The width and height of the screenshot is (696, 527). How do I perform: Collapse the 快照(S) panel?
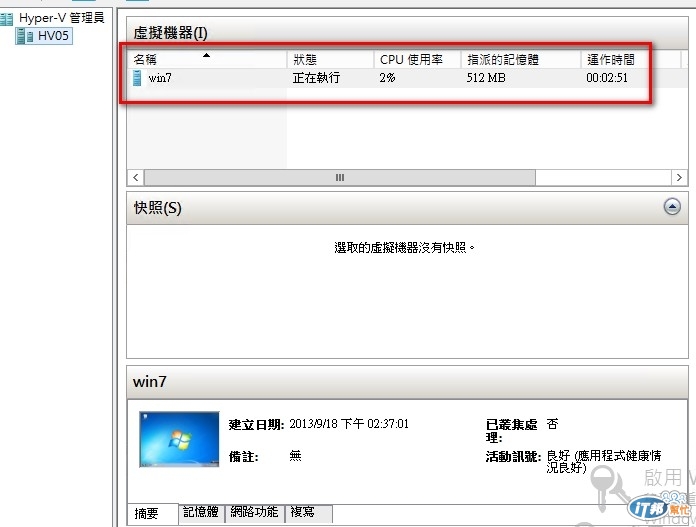[x=672, y=206]
